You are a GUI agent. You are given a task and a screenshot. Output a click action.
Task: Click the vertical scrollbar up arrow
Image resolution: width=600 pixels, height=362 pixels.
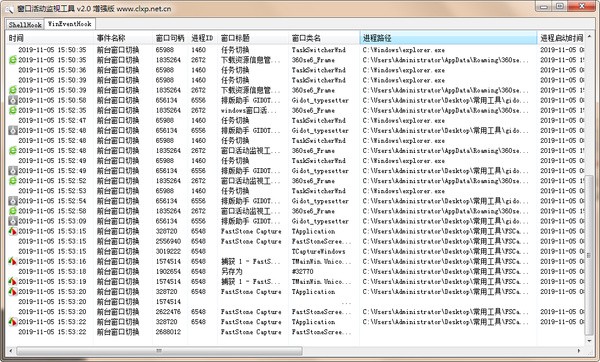point(589,36)
